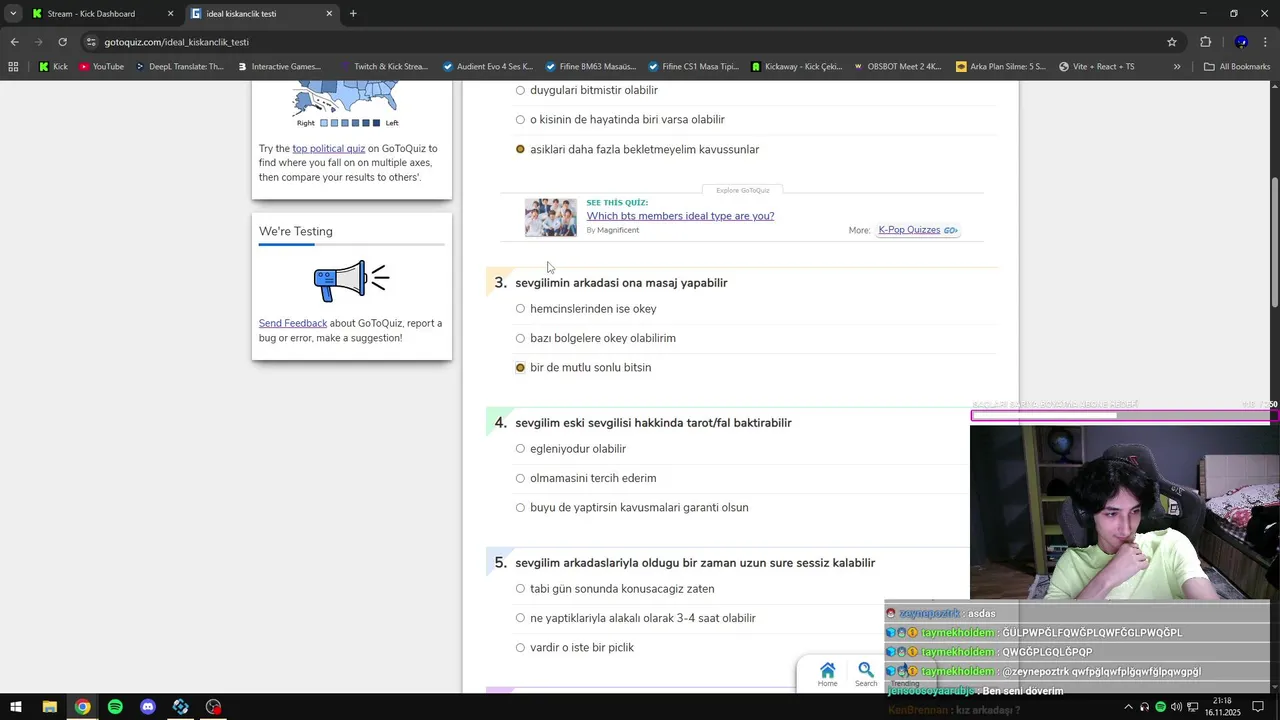Open the tab search dropdown arrow
This screenshot has height=720, width=1280.
(x=13, y=14)
